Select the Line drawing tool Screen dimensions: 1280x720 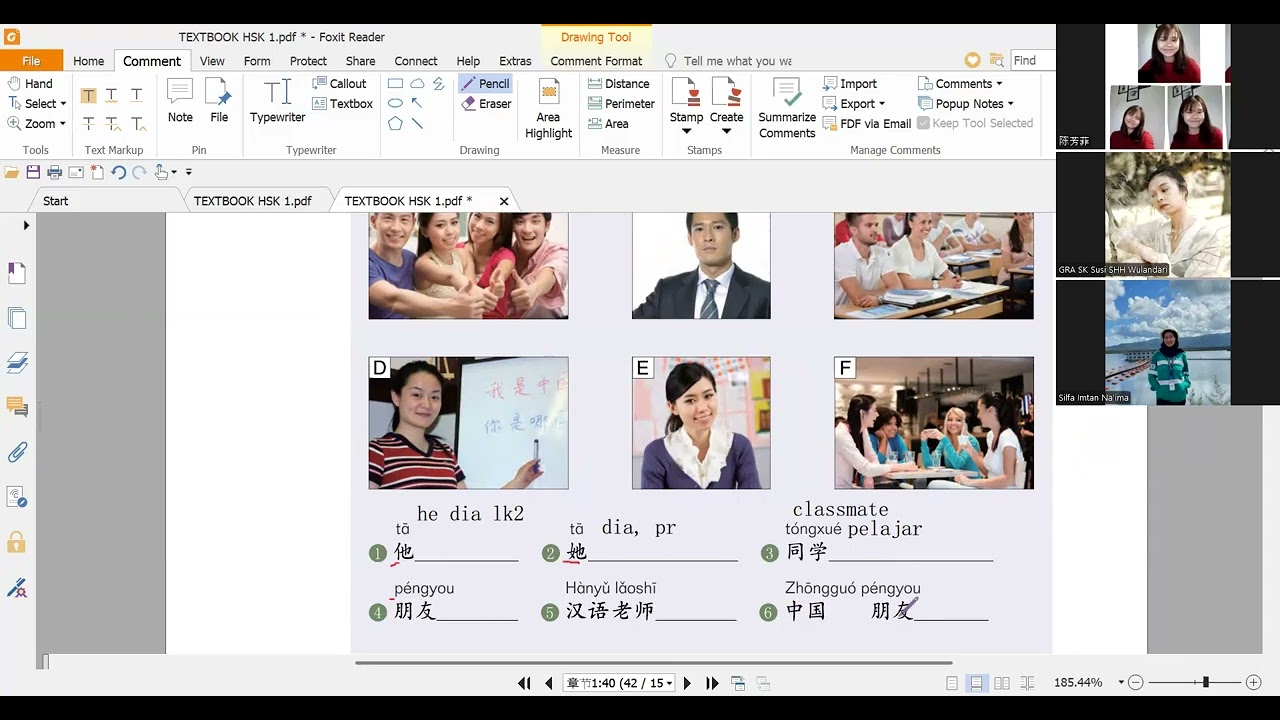point(417,123)
